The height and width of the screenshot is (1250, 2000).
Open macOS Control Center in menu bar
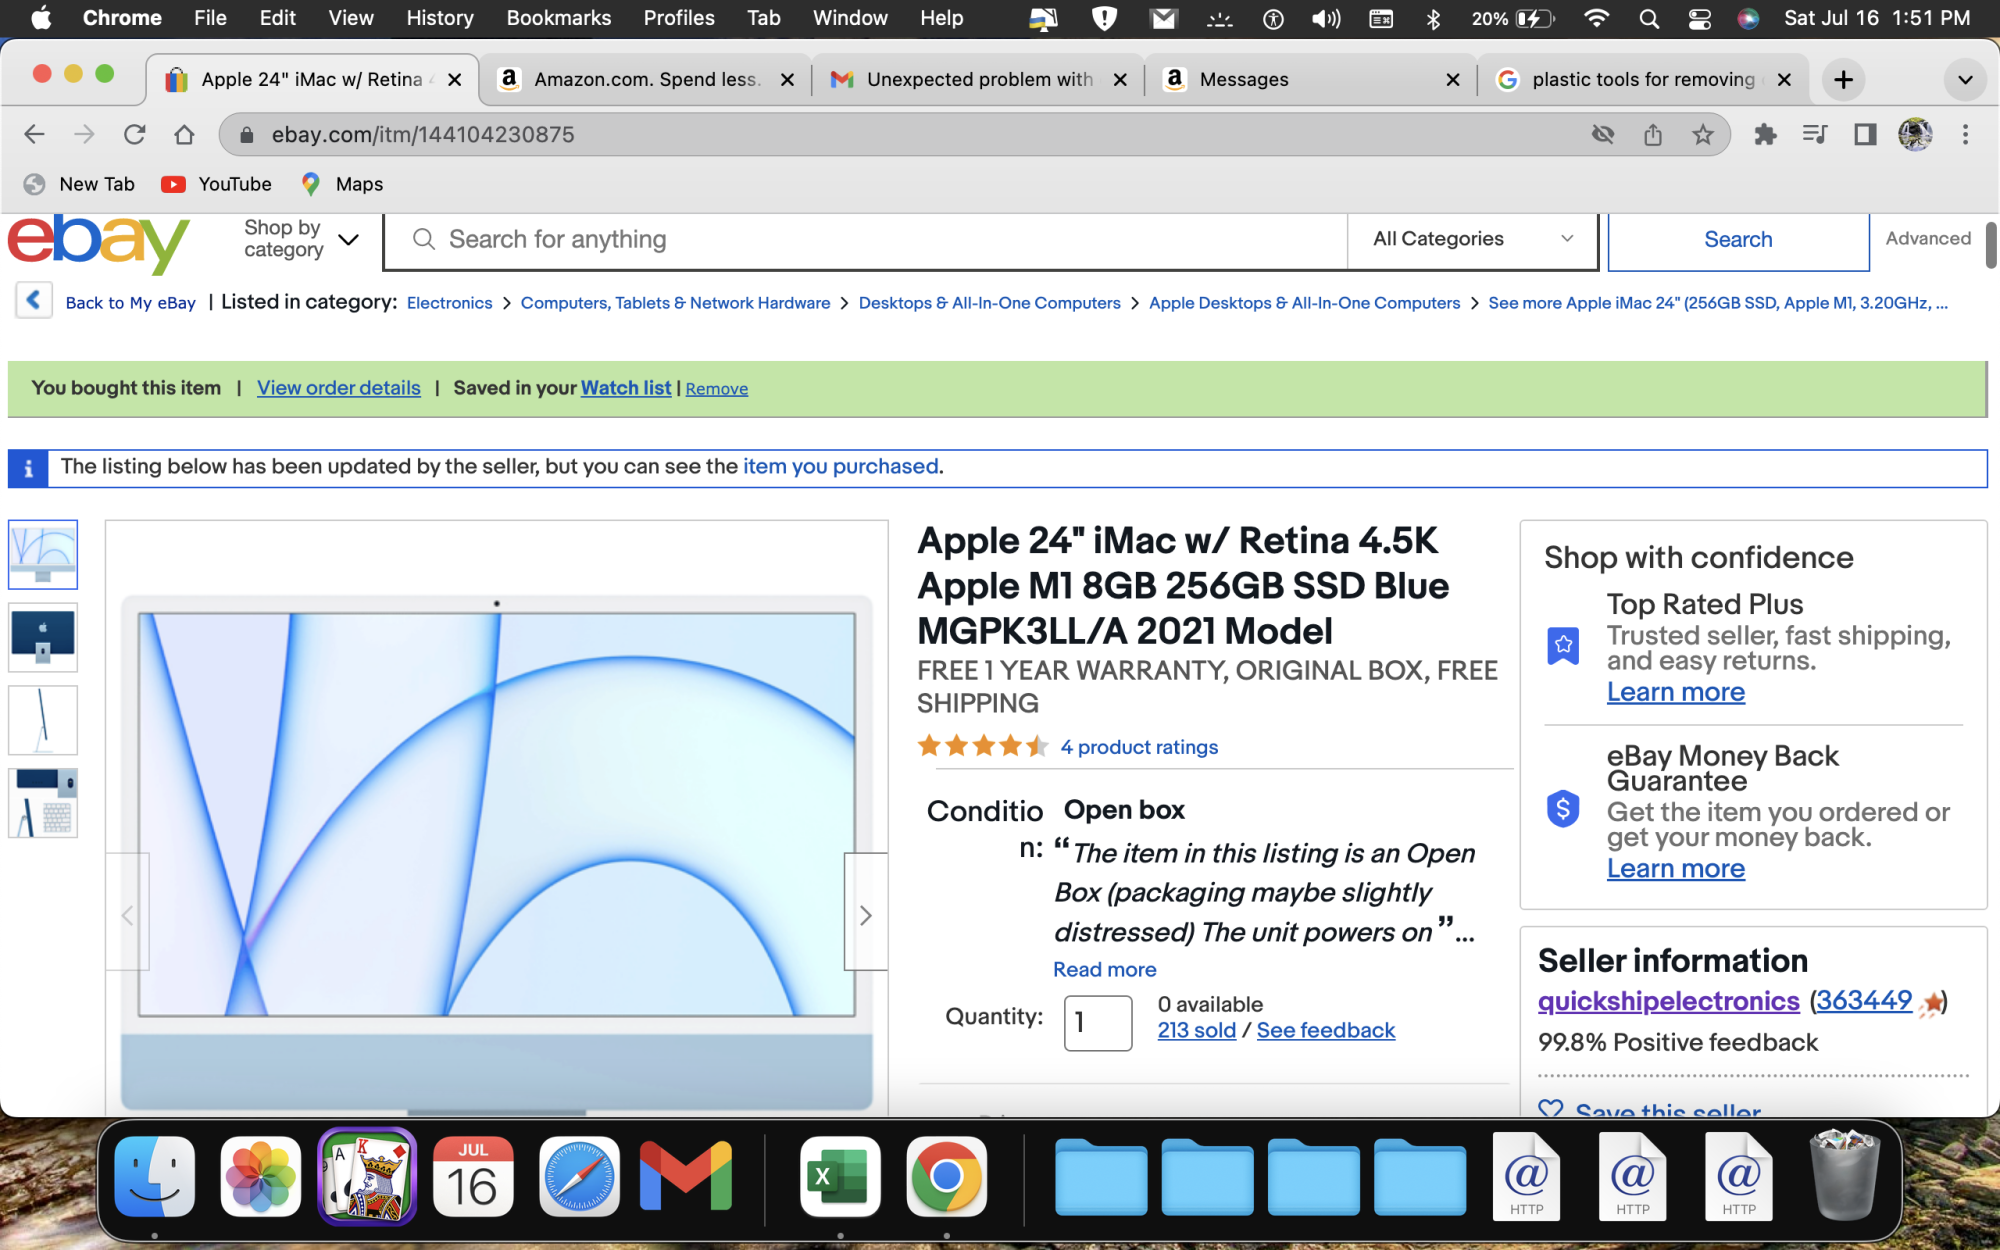point(1699,19)
